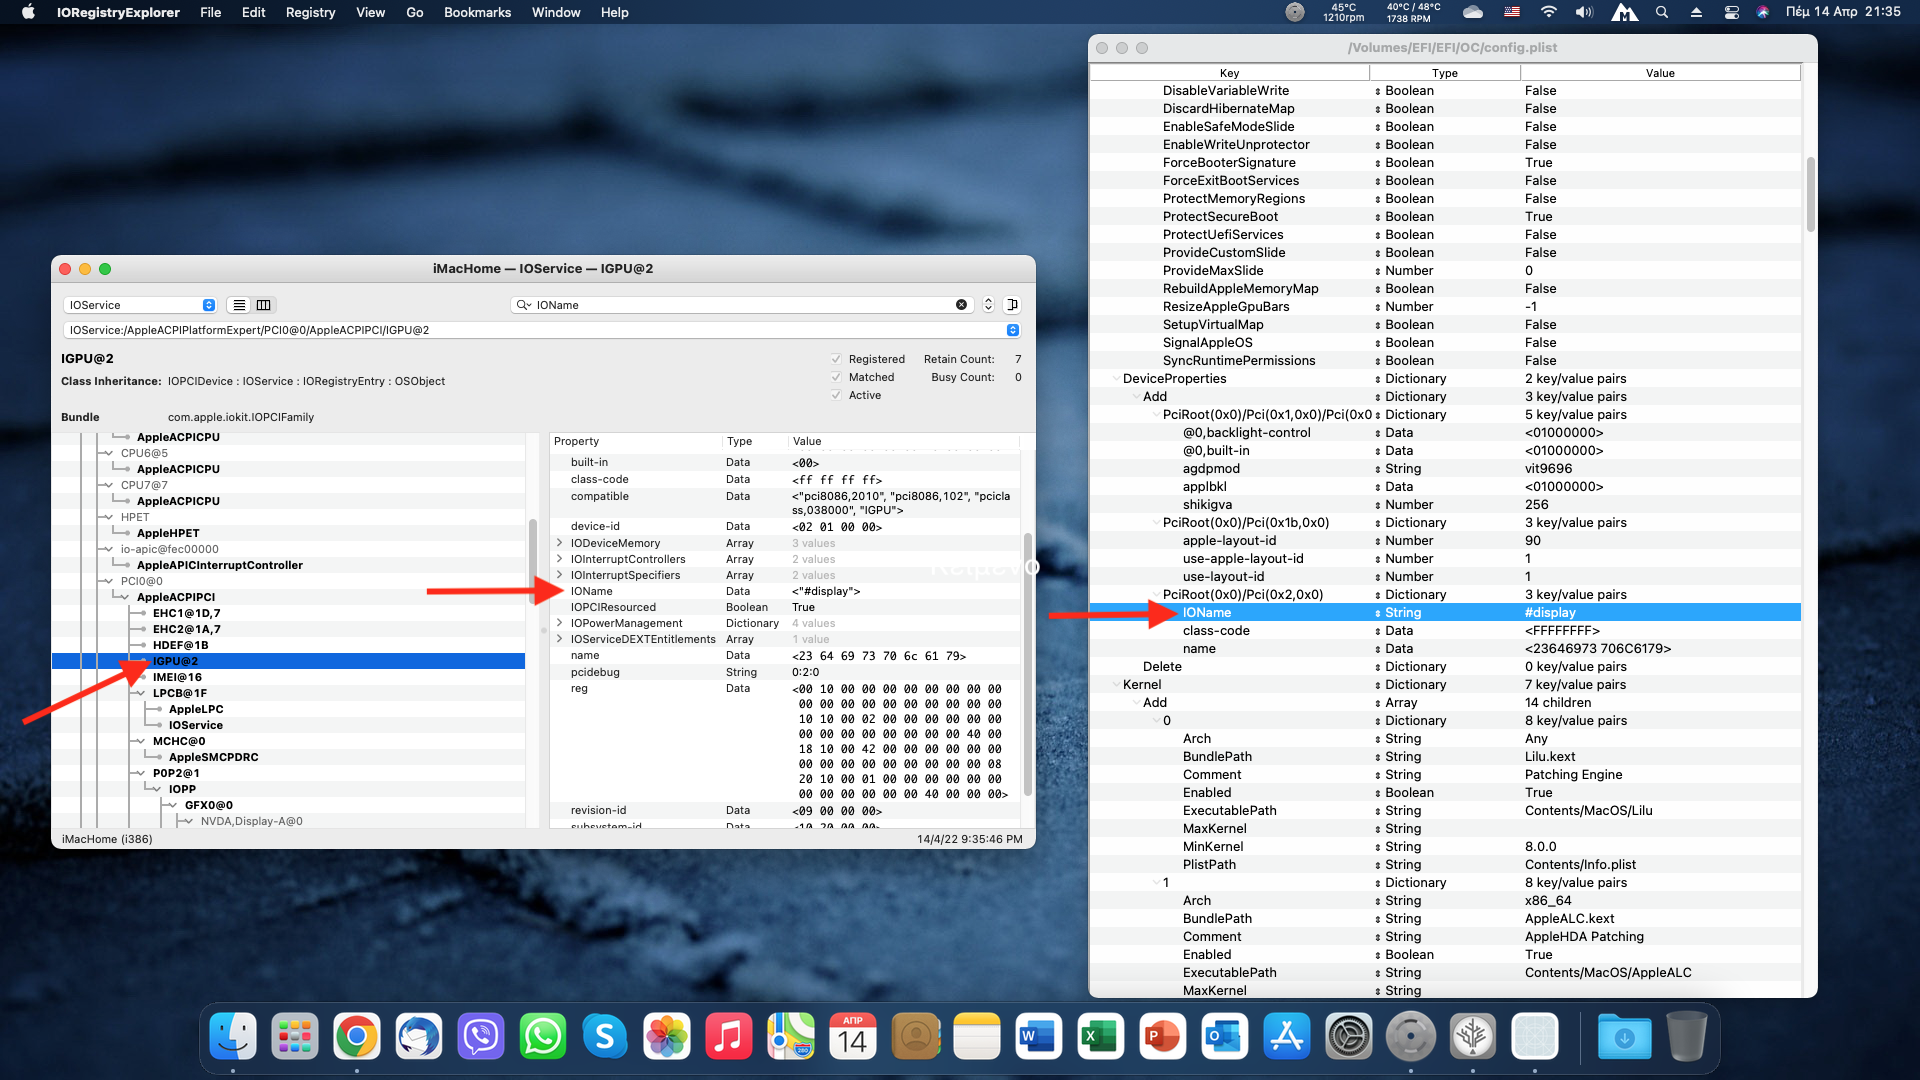Switch to column browser view icon
The height and width of the screenshot is (1080, 1920).
(x=264, y=305)
